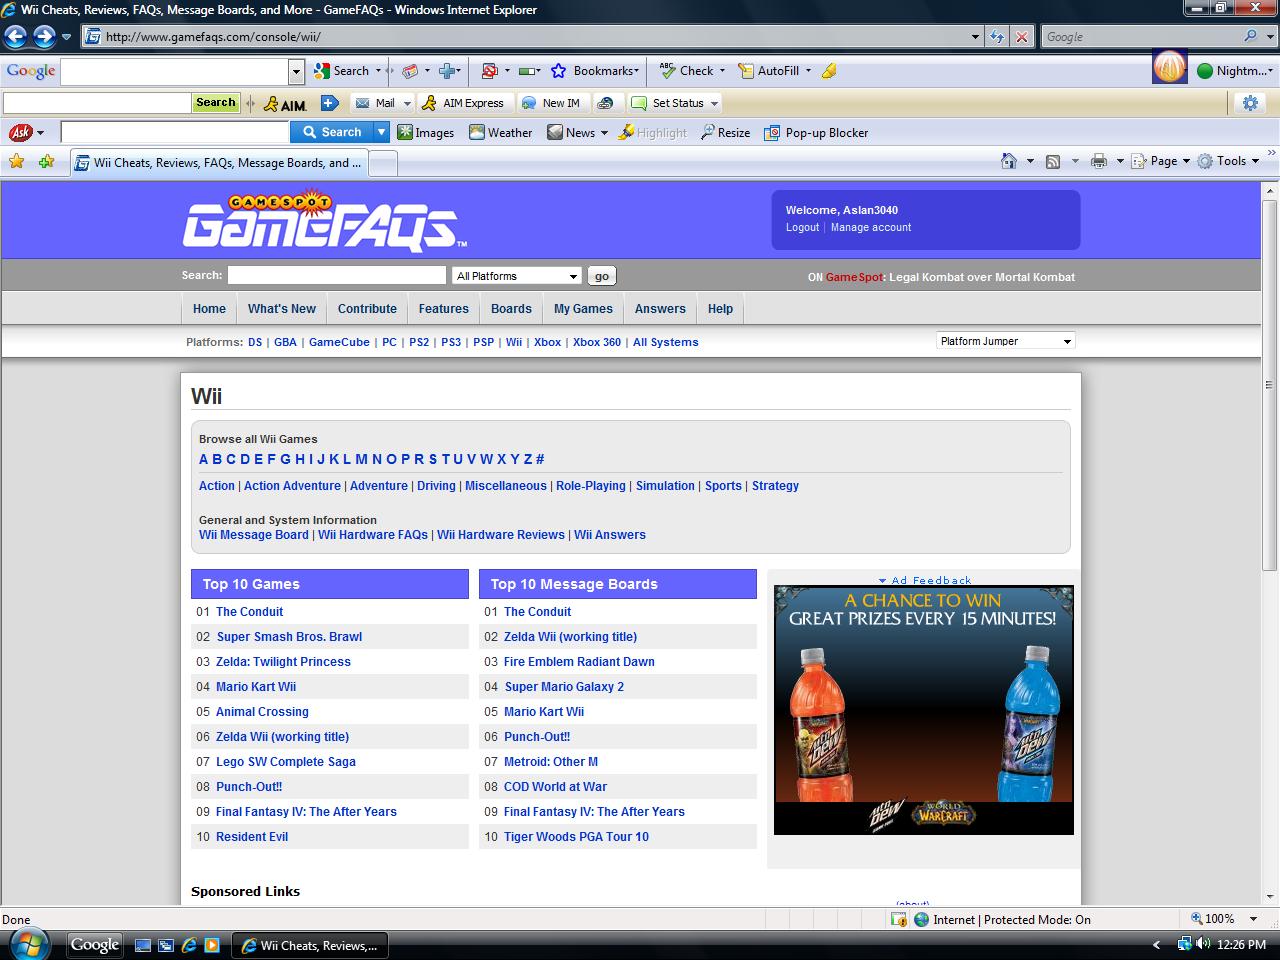Click the volume icon in the system tray
This screenshot has height=960, width=1280.
(x=1203, y=944)
